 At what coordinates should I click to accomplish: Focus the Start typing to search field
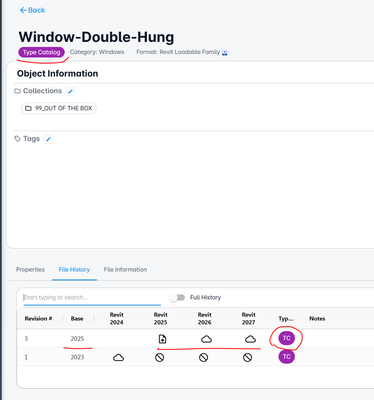coord(92,297)
